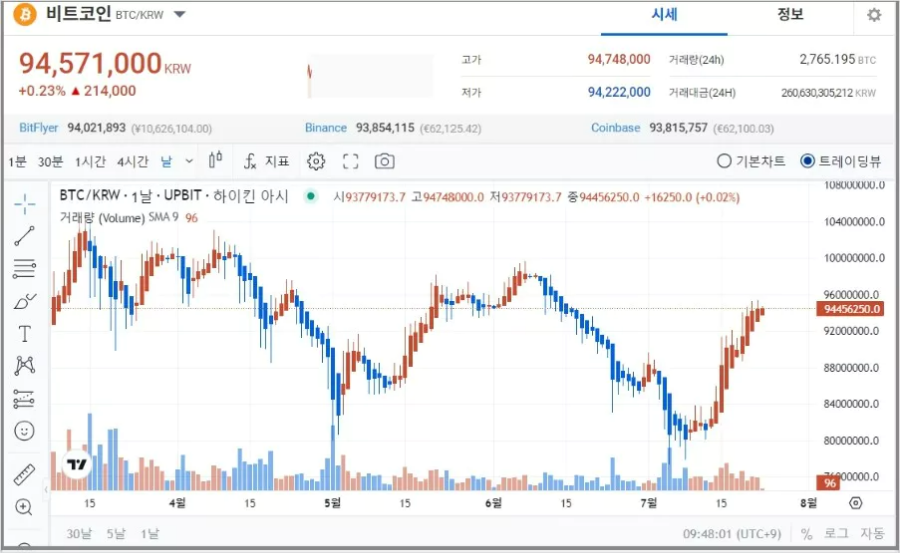Select the 30분 timeframe

50,162
